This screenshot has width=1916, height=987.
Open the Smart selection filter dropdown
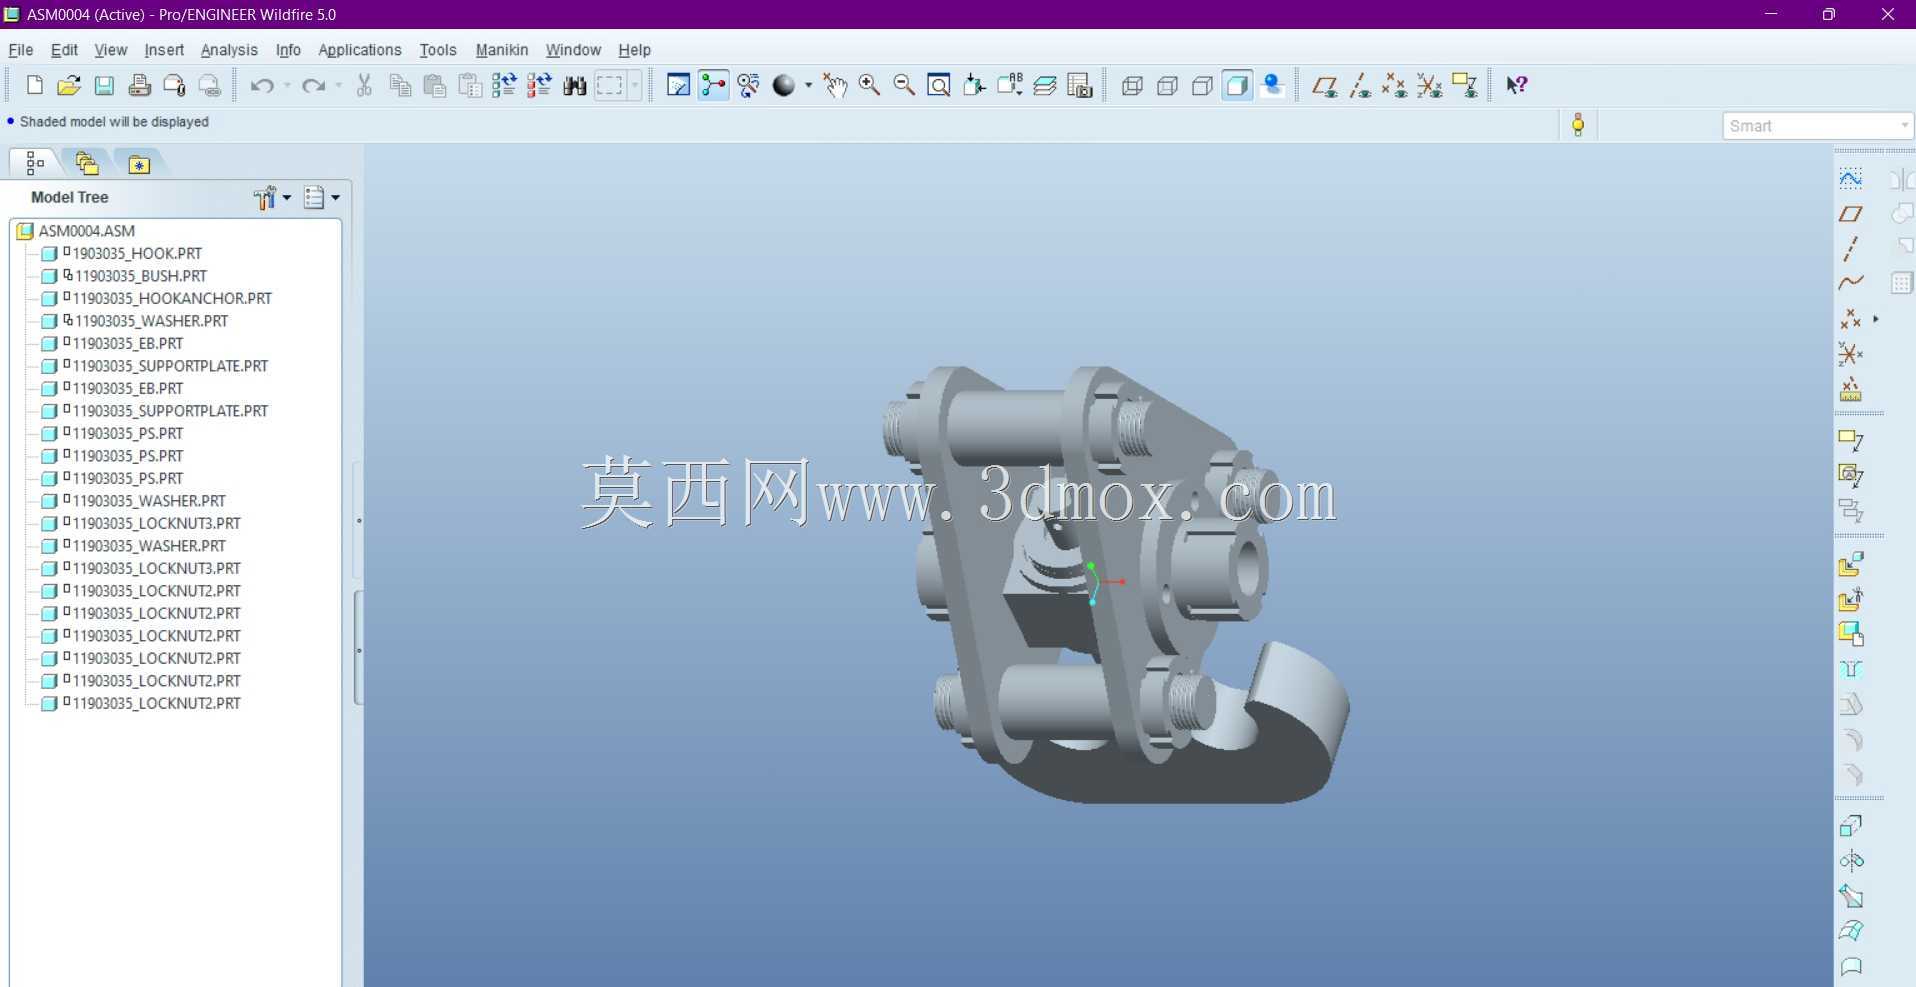pos(1817,126)
